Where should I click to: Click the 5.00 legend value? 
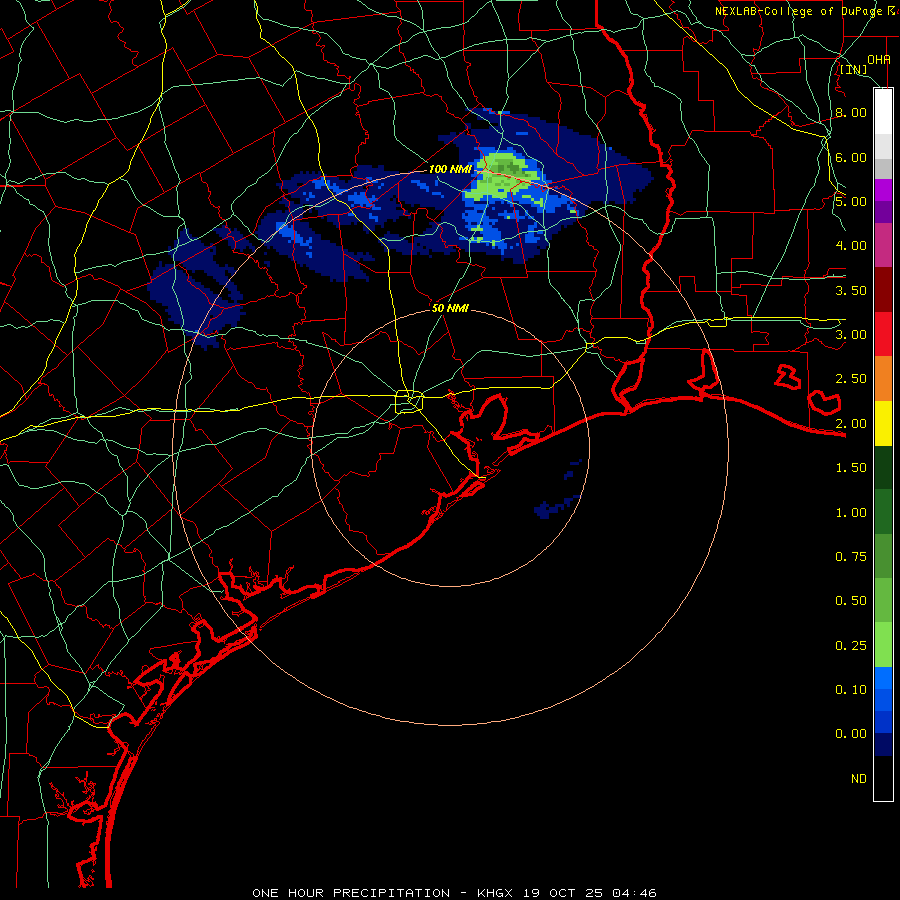[x=851, y=201]
